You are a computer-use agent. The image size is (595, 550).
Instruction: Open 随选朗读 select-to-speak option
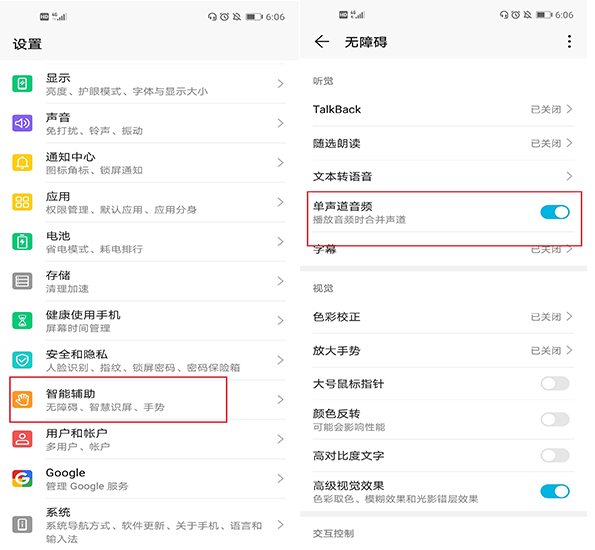[x=443, y=143]
